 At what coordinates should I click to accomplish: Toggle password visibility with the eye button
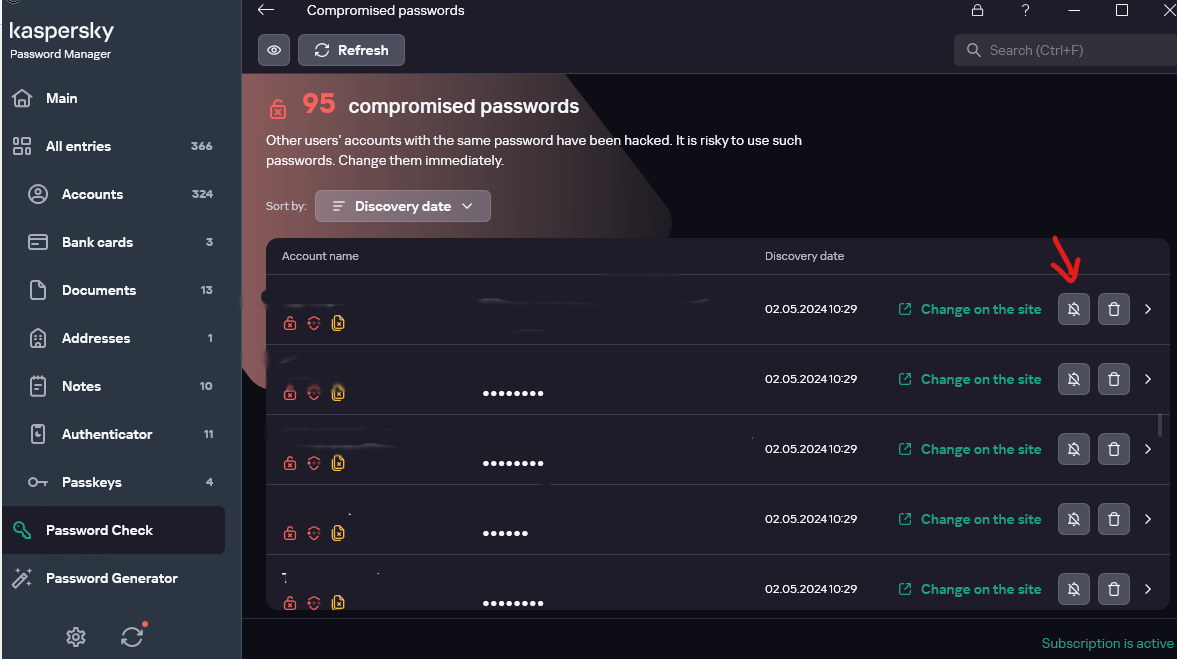coord(274,50)
